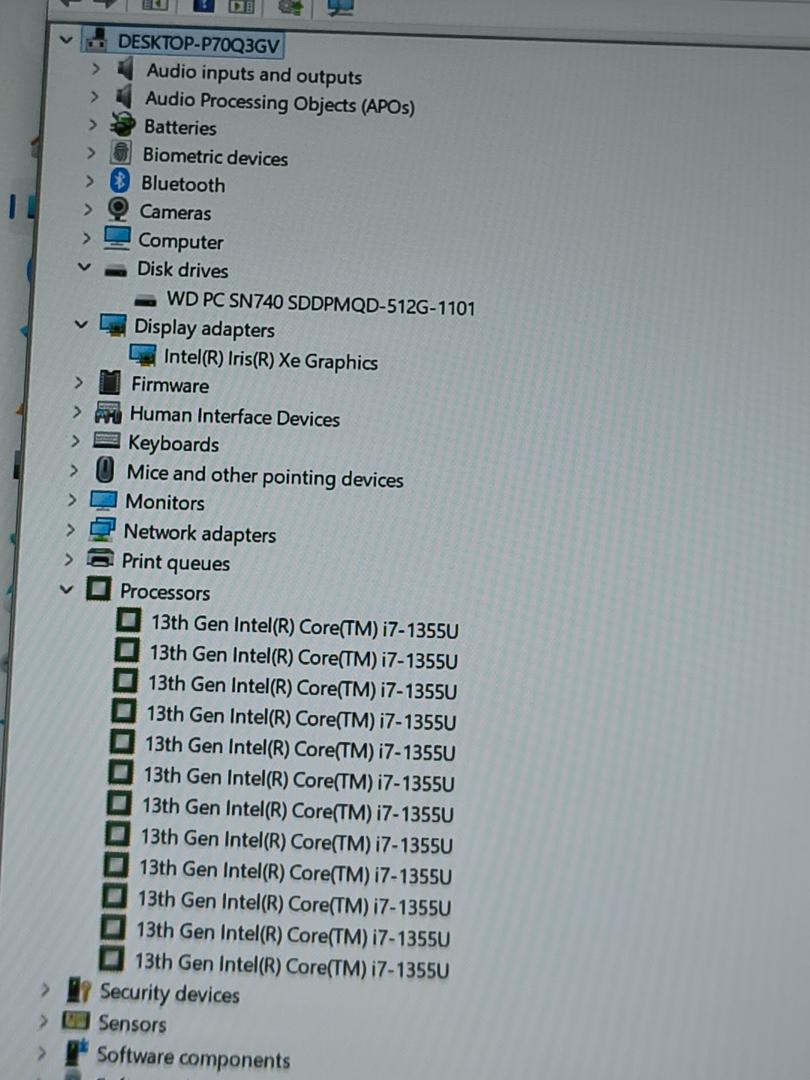The image size is (810, 1080).
Task: Click the Human Interface Devices icon
Action: 108,413
